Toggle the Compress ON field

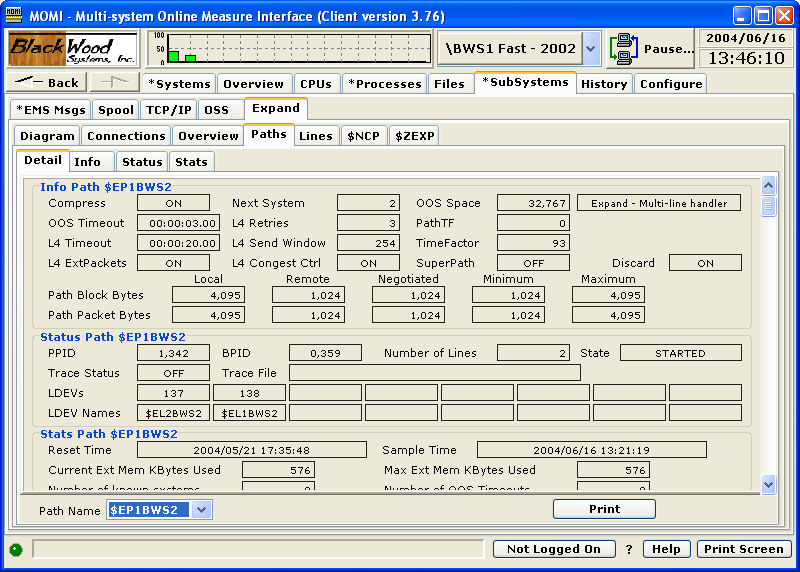click(x=173, y=203)
